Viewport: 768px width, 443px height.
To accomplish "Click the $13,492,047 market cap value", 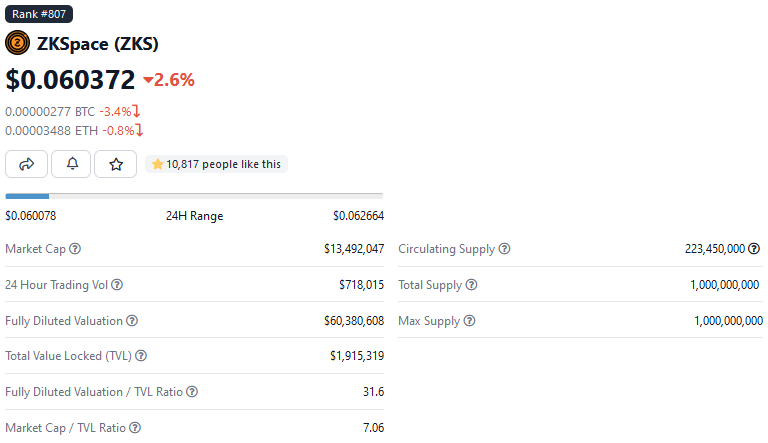I will (354, 249).
